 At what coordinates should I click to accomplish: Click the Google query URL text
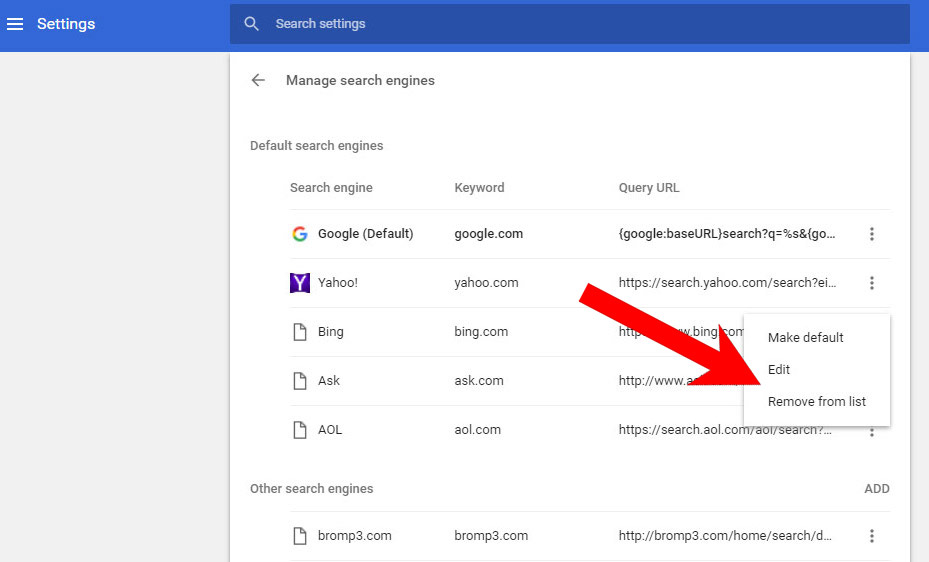click(x=727, y=234)
